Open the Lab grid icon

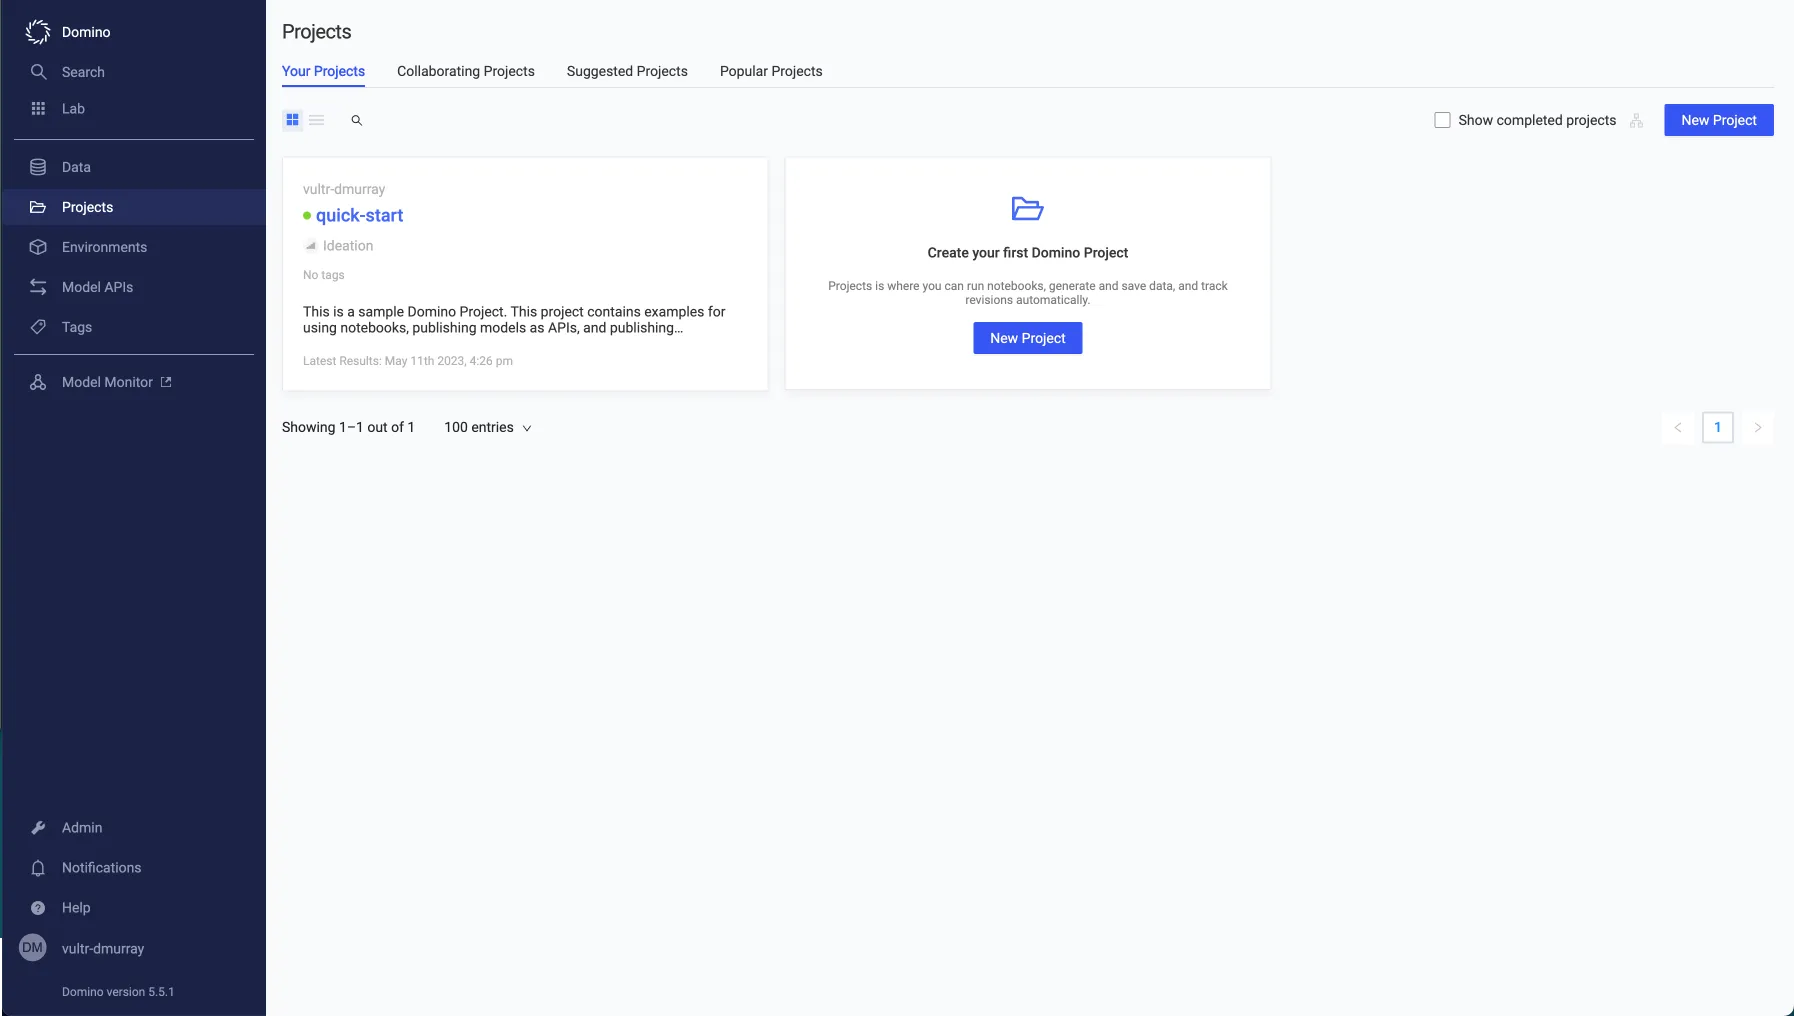[x=38, y=108]
